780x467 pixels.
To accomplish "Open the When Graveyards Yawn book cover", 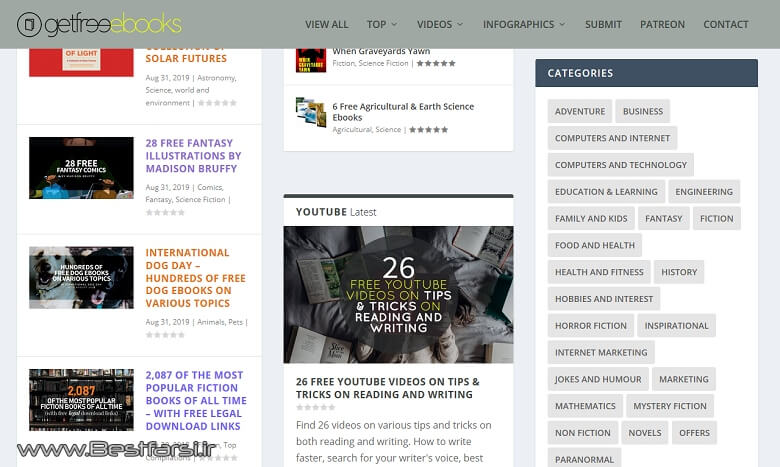I will tap(310, 59).
